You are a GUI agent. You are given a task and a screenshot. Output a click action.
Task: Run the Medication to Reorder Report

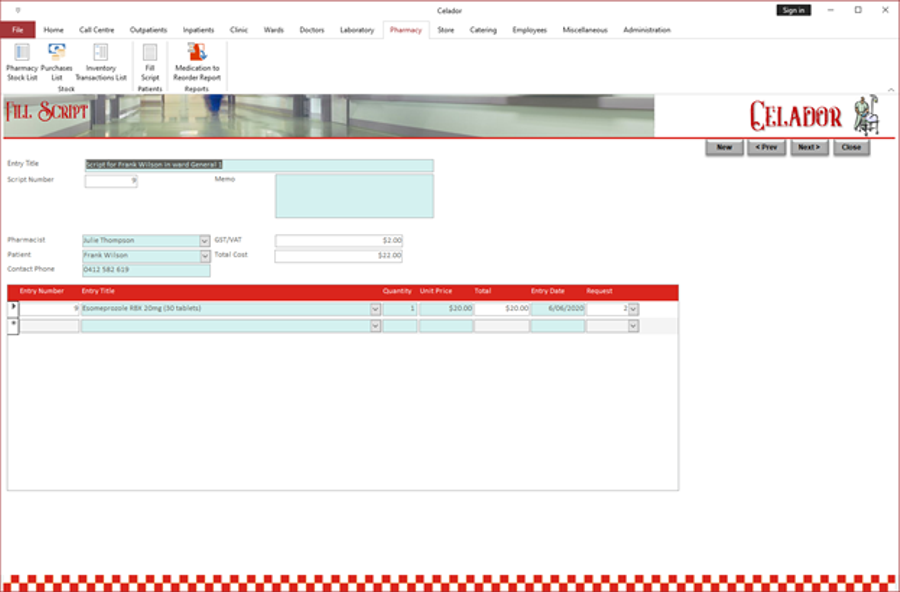(197, 62)
